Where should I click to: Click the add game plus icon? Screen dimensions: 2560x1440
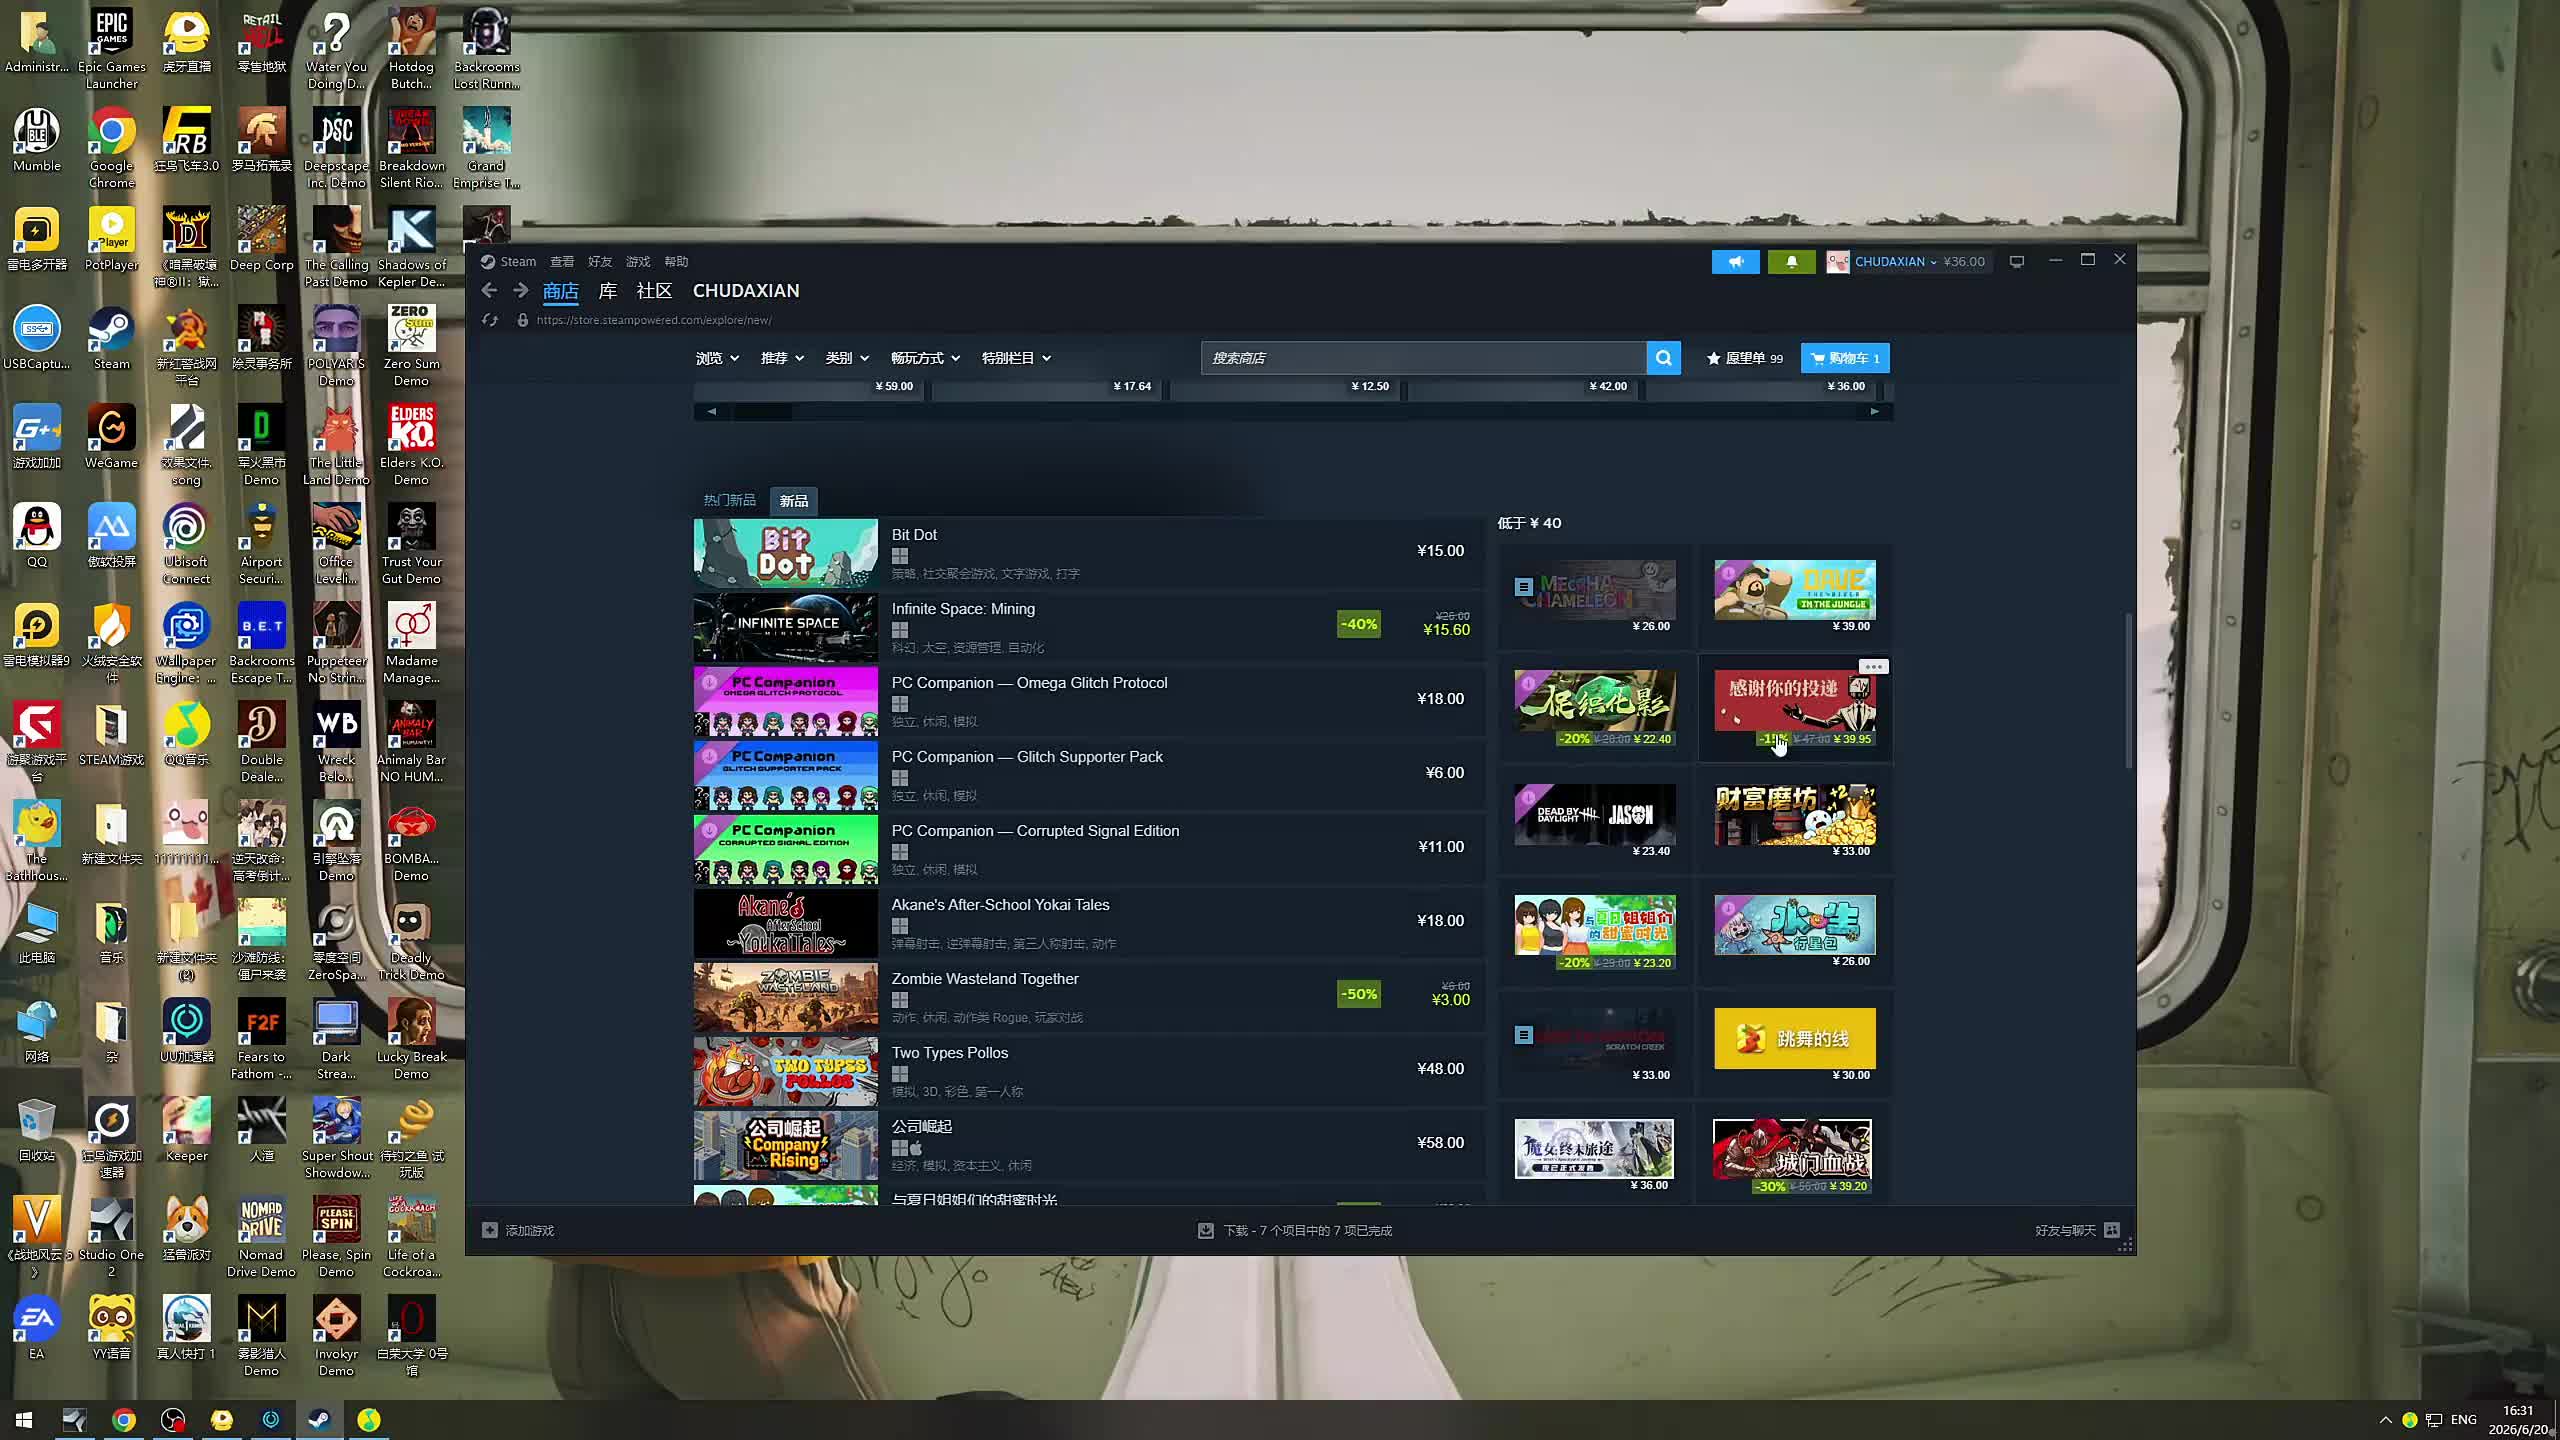point(490,1230)
